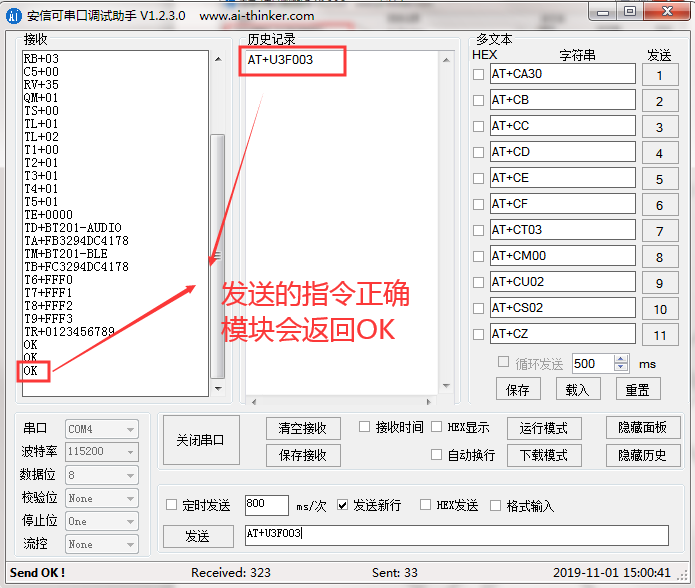Uncheck 发送新行 send newline checkbox
The width and height of the screenshot is (695, 588).
[x=343, y=505]
